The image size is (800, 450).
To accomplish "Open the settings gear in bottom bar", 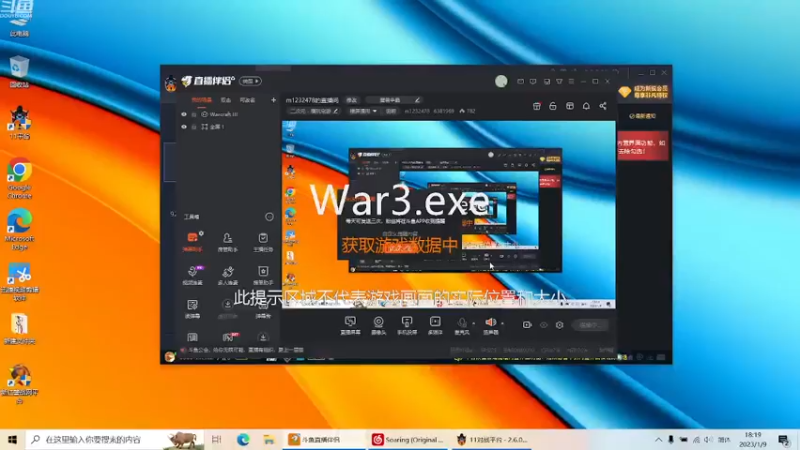I will pyautogui.click(x=560, y=325).
